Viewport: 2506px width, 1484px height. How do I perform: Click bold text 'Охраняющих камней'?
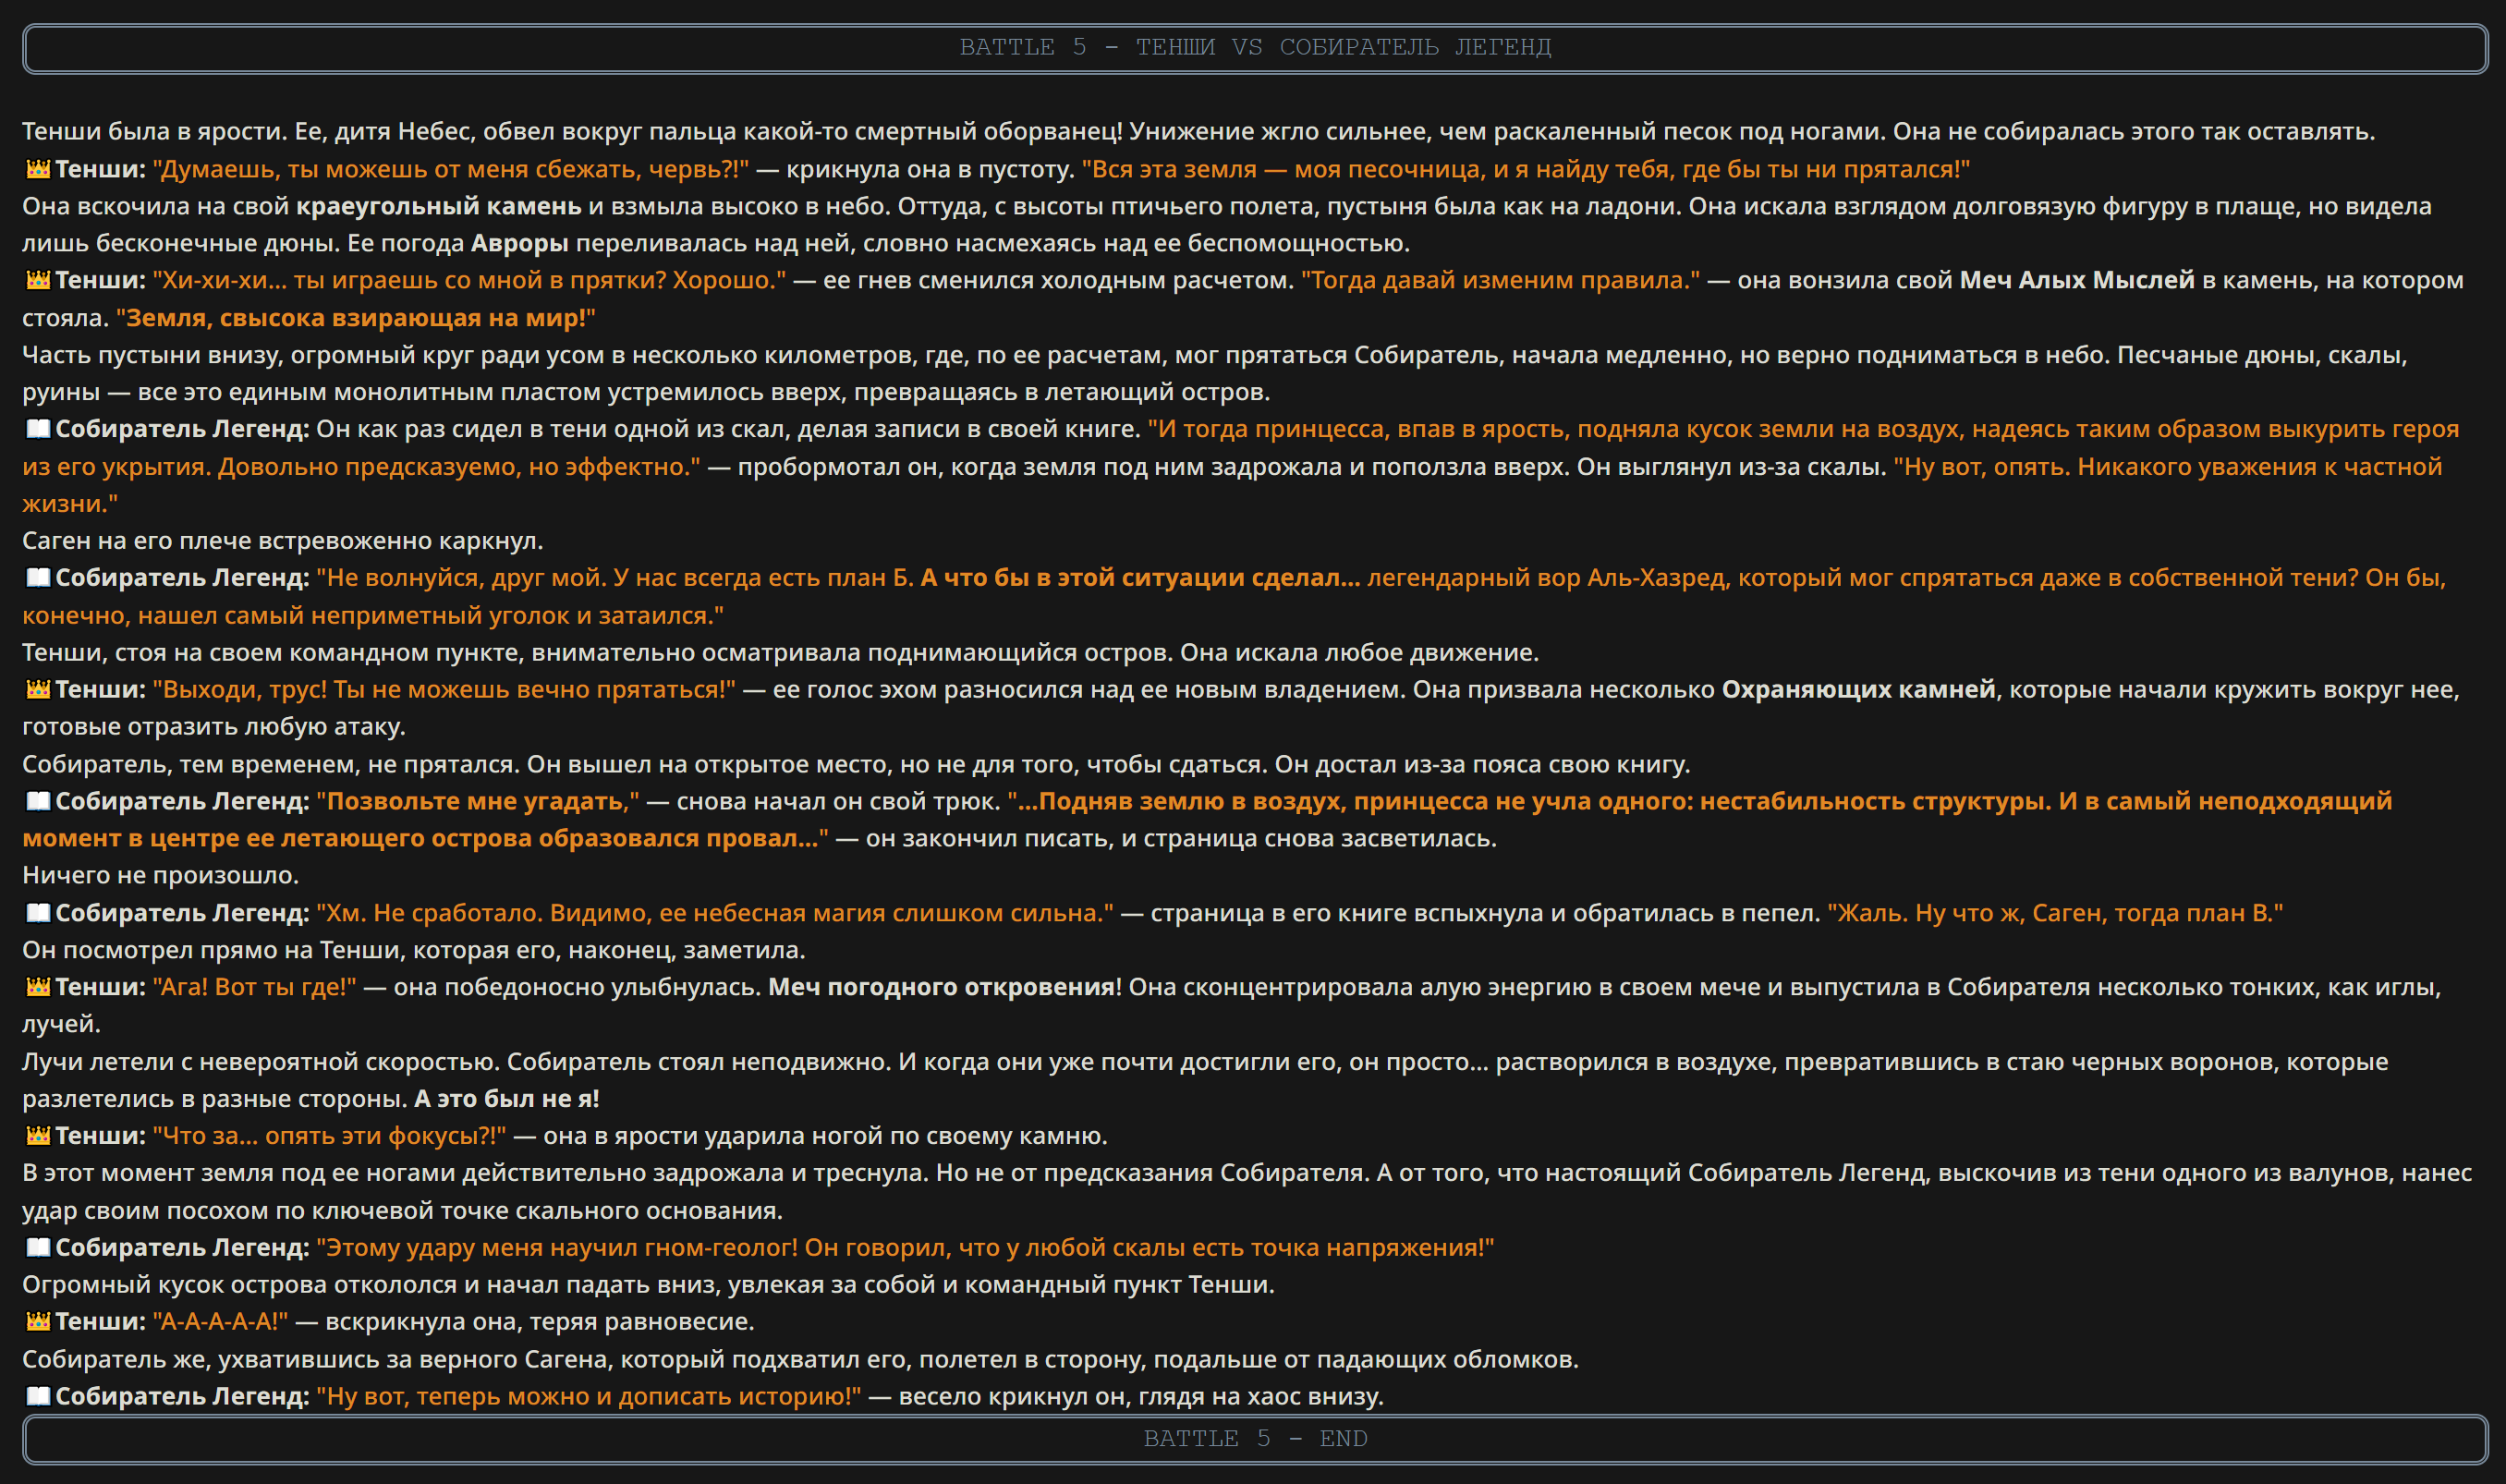pos(1858,690)
